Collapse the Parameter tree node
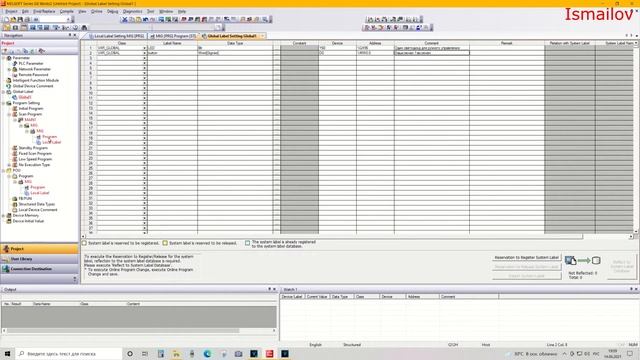The height and width of the screenshot is (360, 640). click(4, 58)
